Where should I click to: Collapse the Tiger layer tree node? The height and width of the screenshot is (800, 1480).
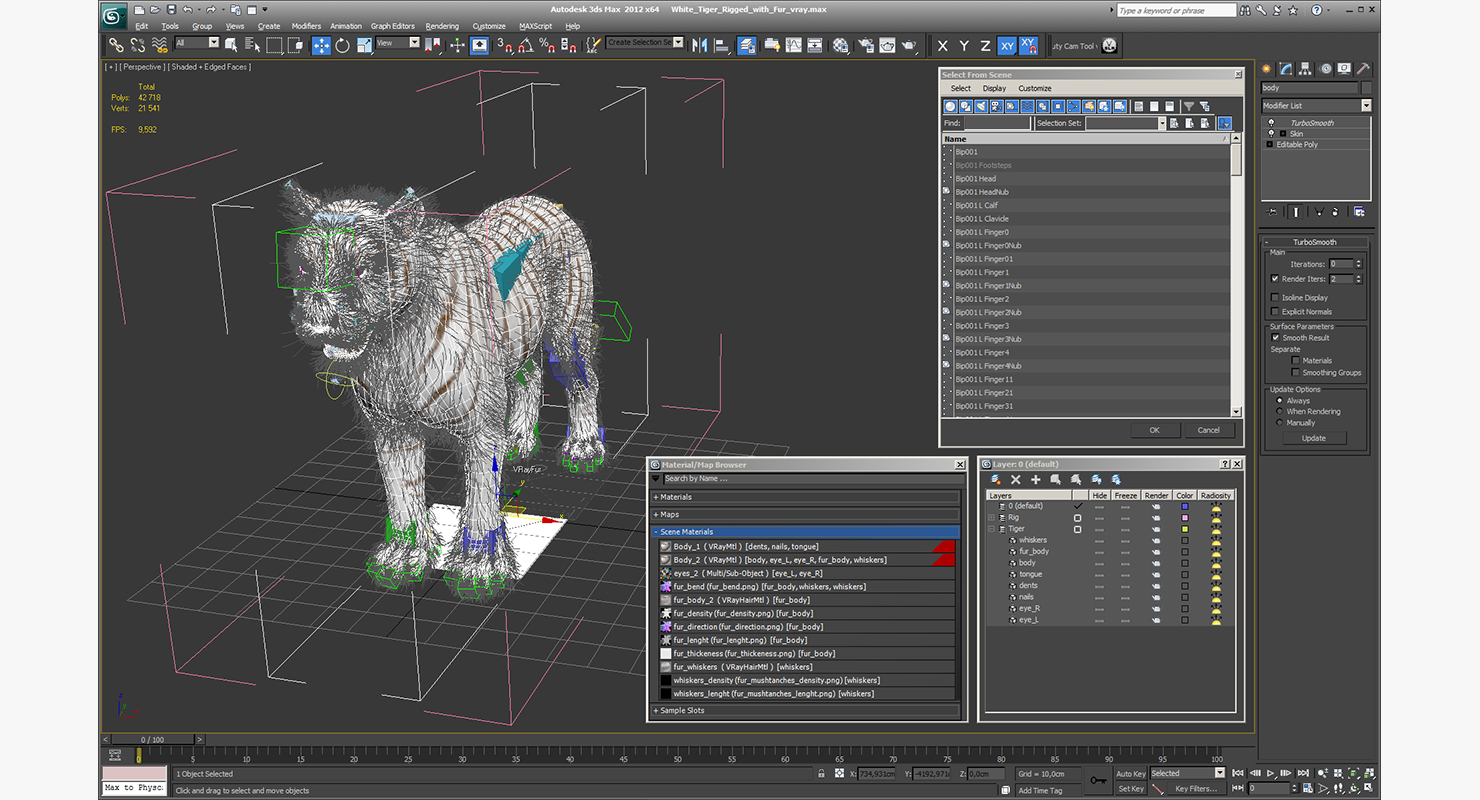coord(992,529)
